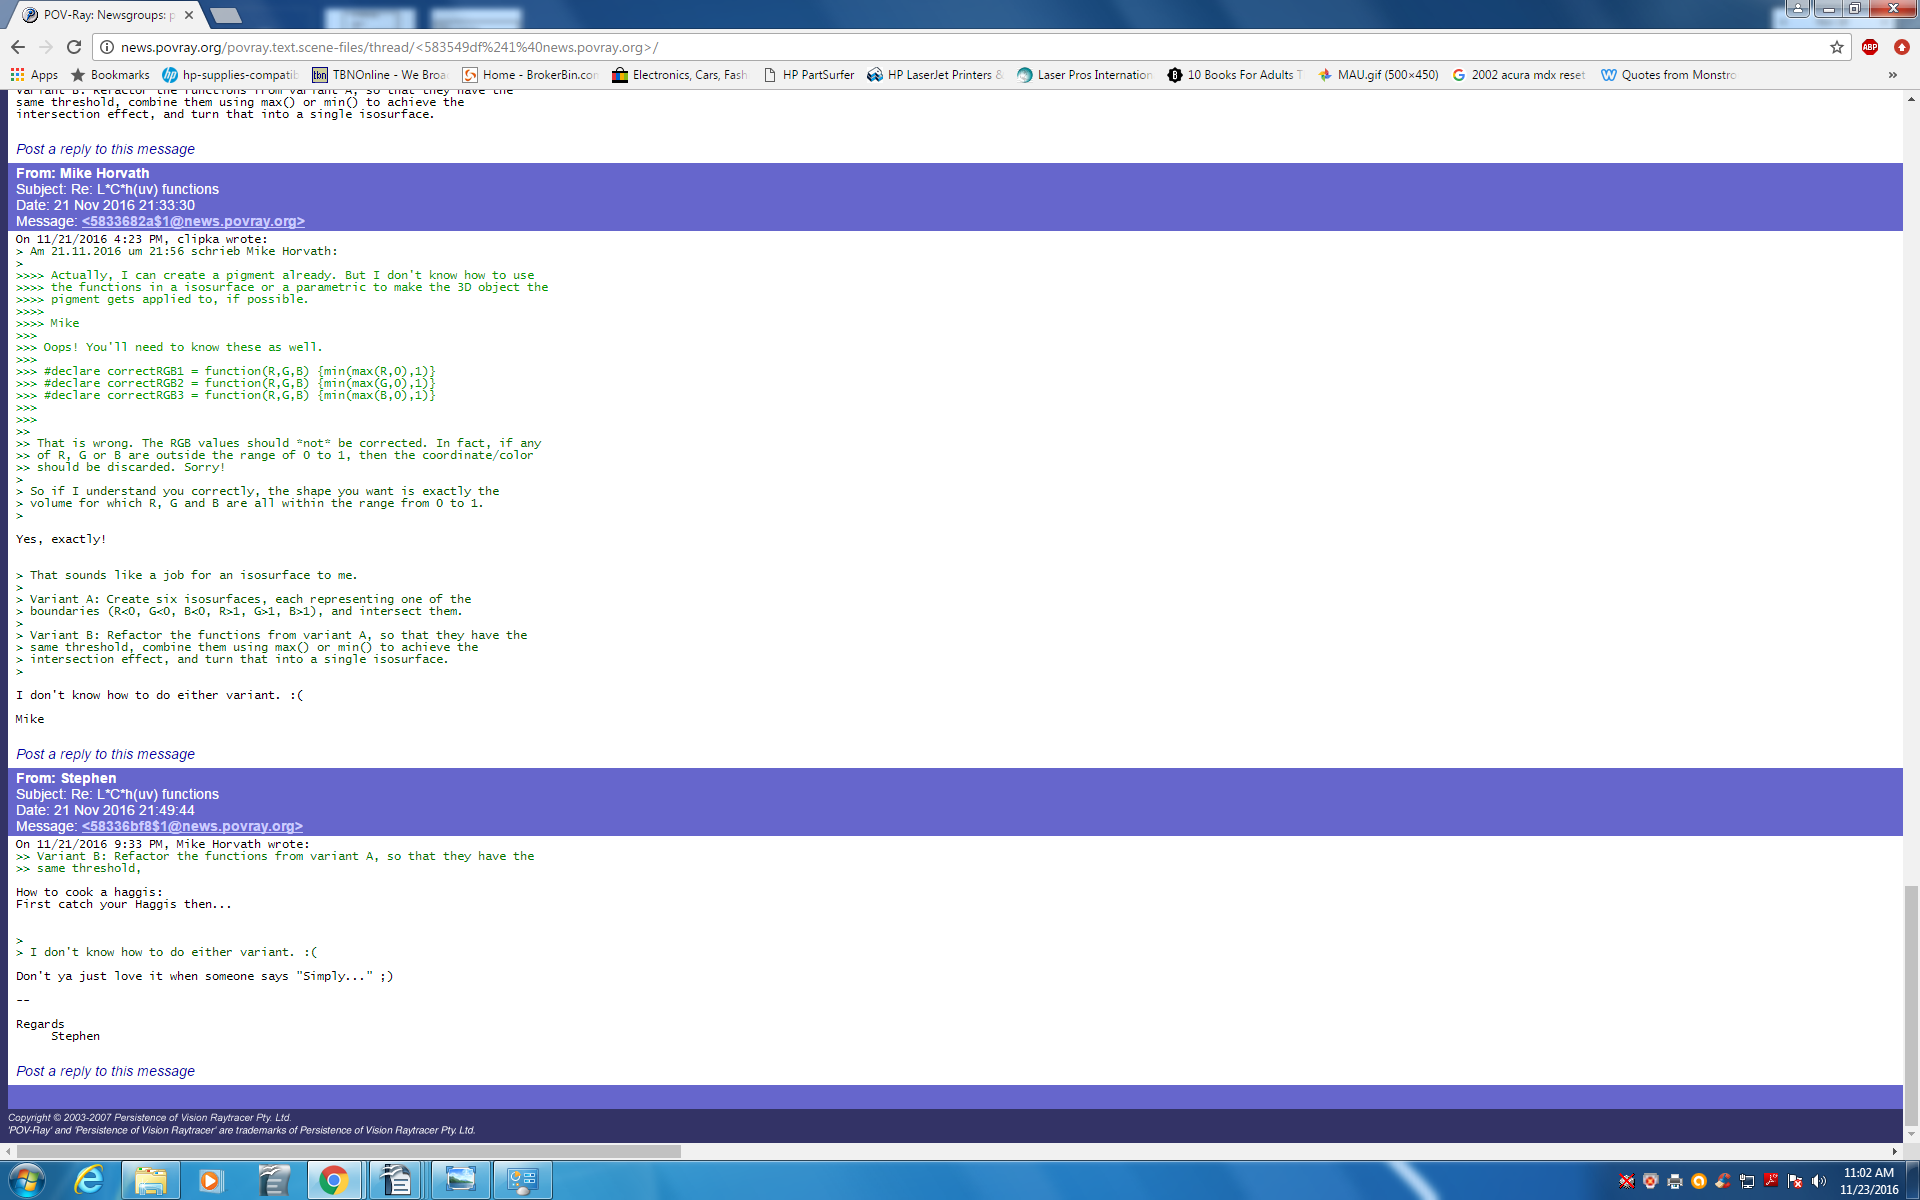Open the Adblock Plus extension icon
The image size is (1920, 1200).
(1869, 47)
